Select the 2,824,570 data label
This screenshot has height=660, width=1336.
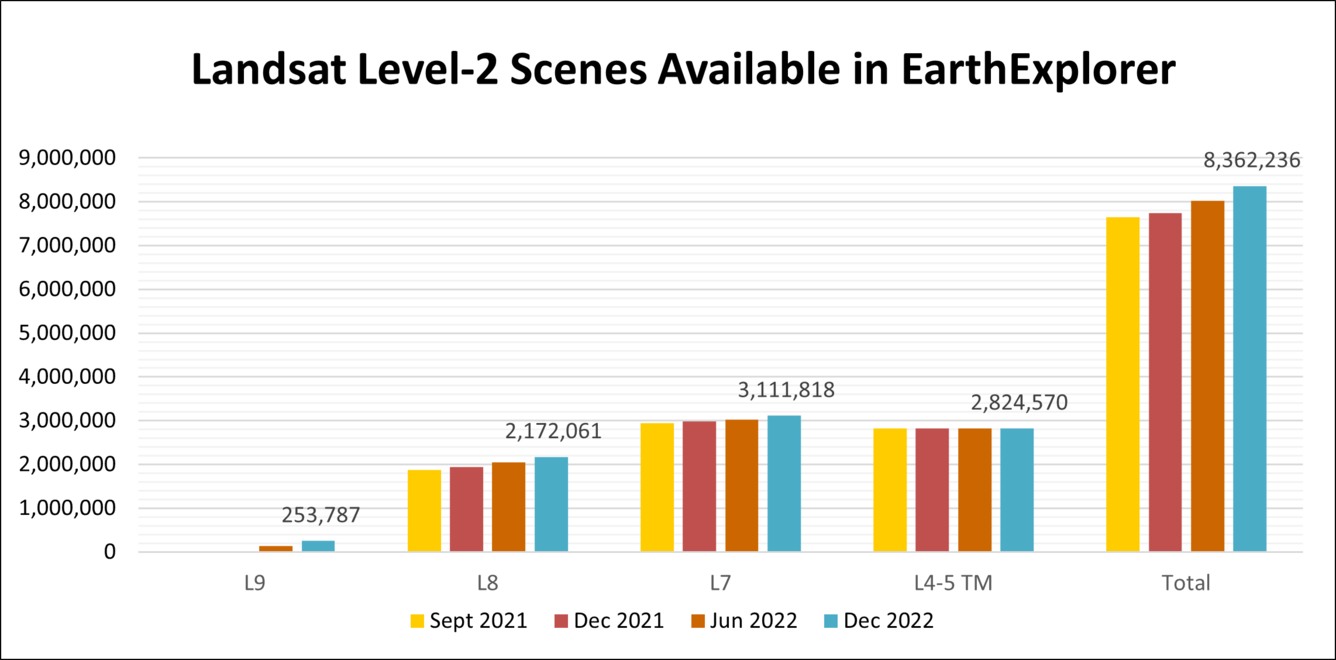(x=1019, y=403)
